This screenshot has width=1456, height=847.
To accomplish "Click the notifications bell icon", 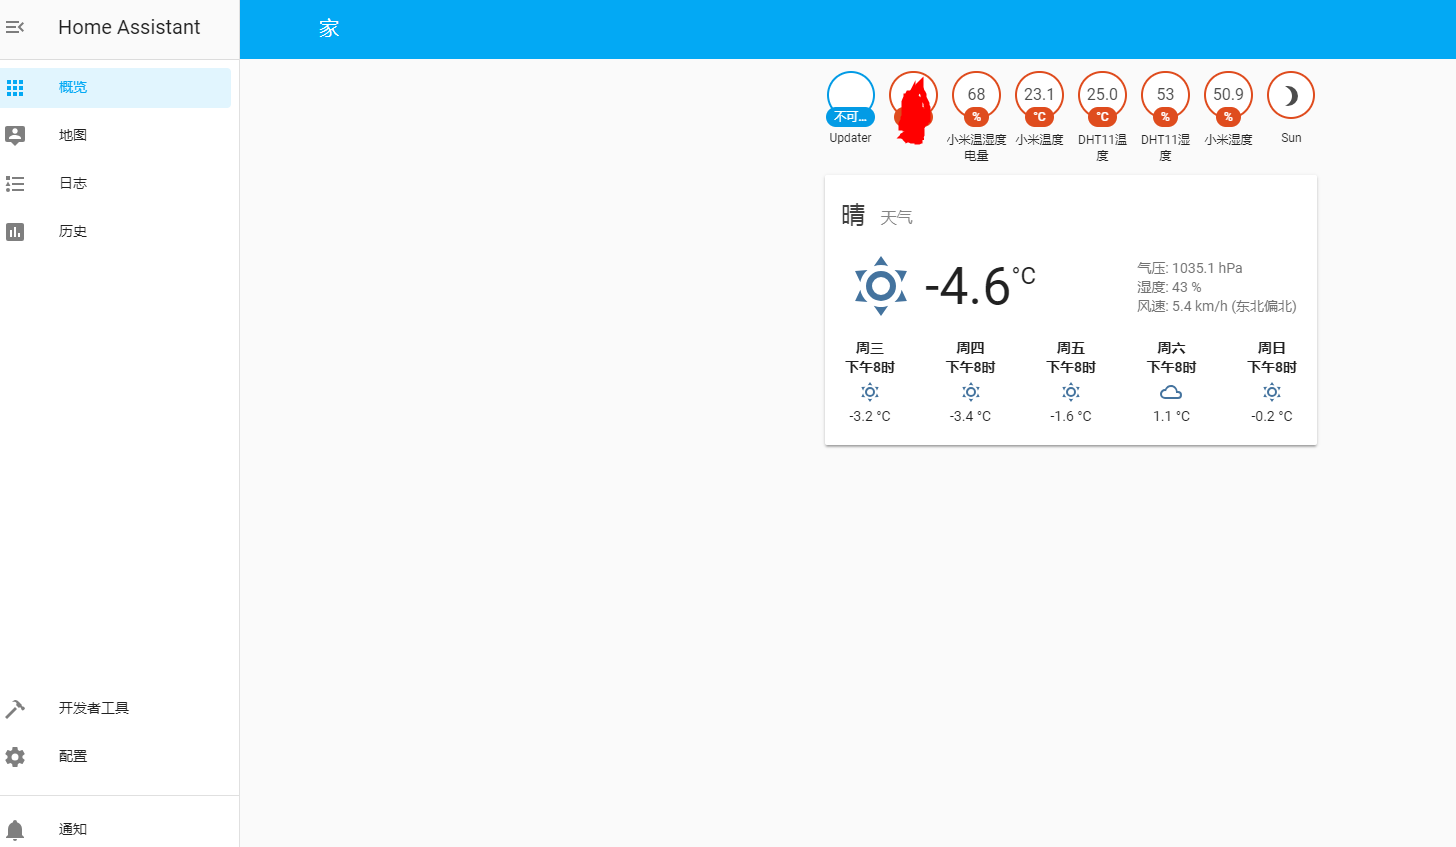I will pyautogui.click(x=15, y=830).
